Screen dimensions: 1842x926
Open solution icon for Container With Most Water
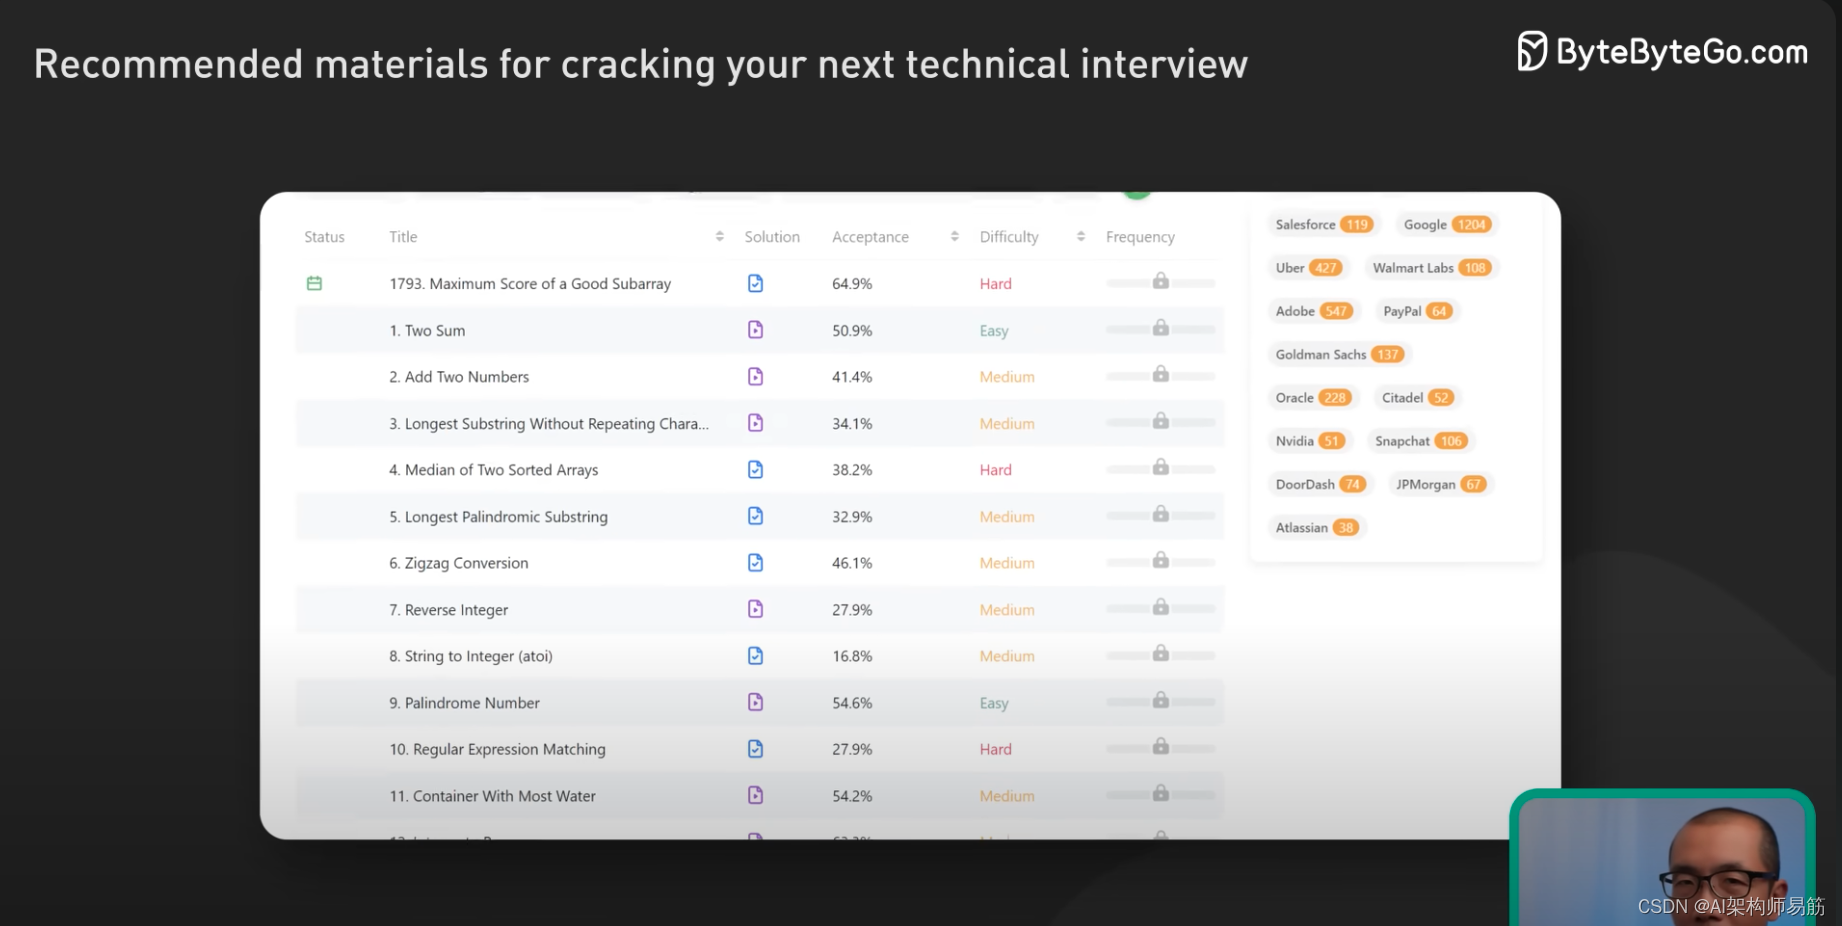(x=755, y=795)
